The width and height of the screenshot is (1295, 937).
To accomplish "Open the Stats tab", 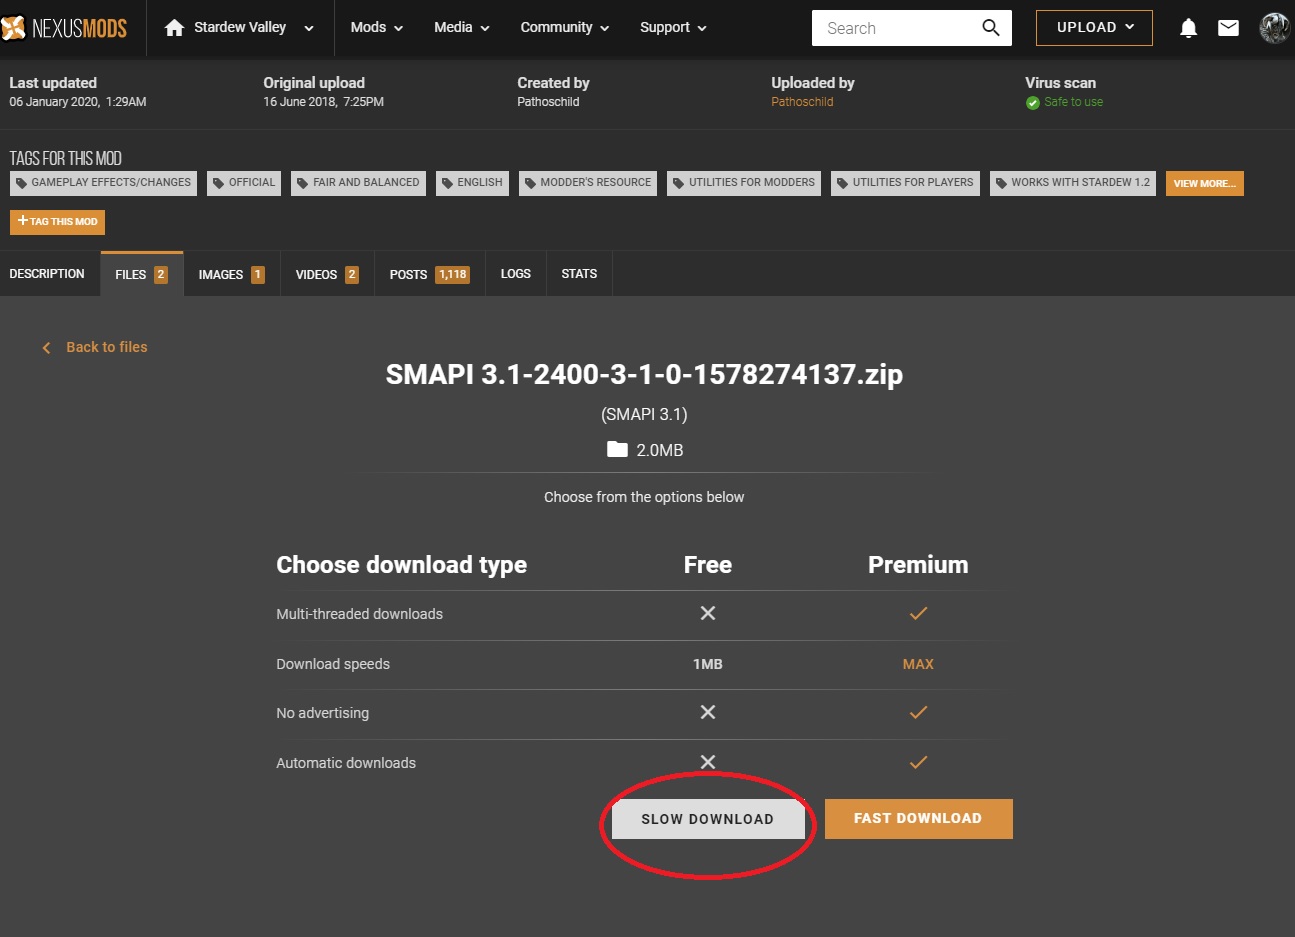I will click(x=579, y=273).
